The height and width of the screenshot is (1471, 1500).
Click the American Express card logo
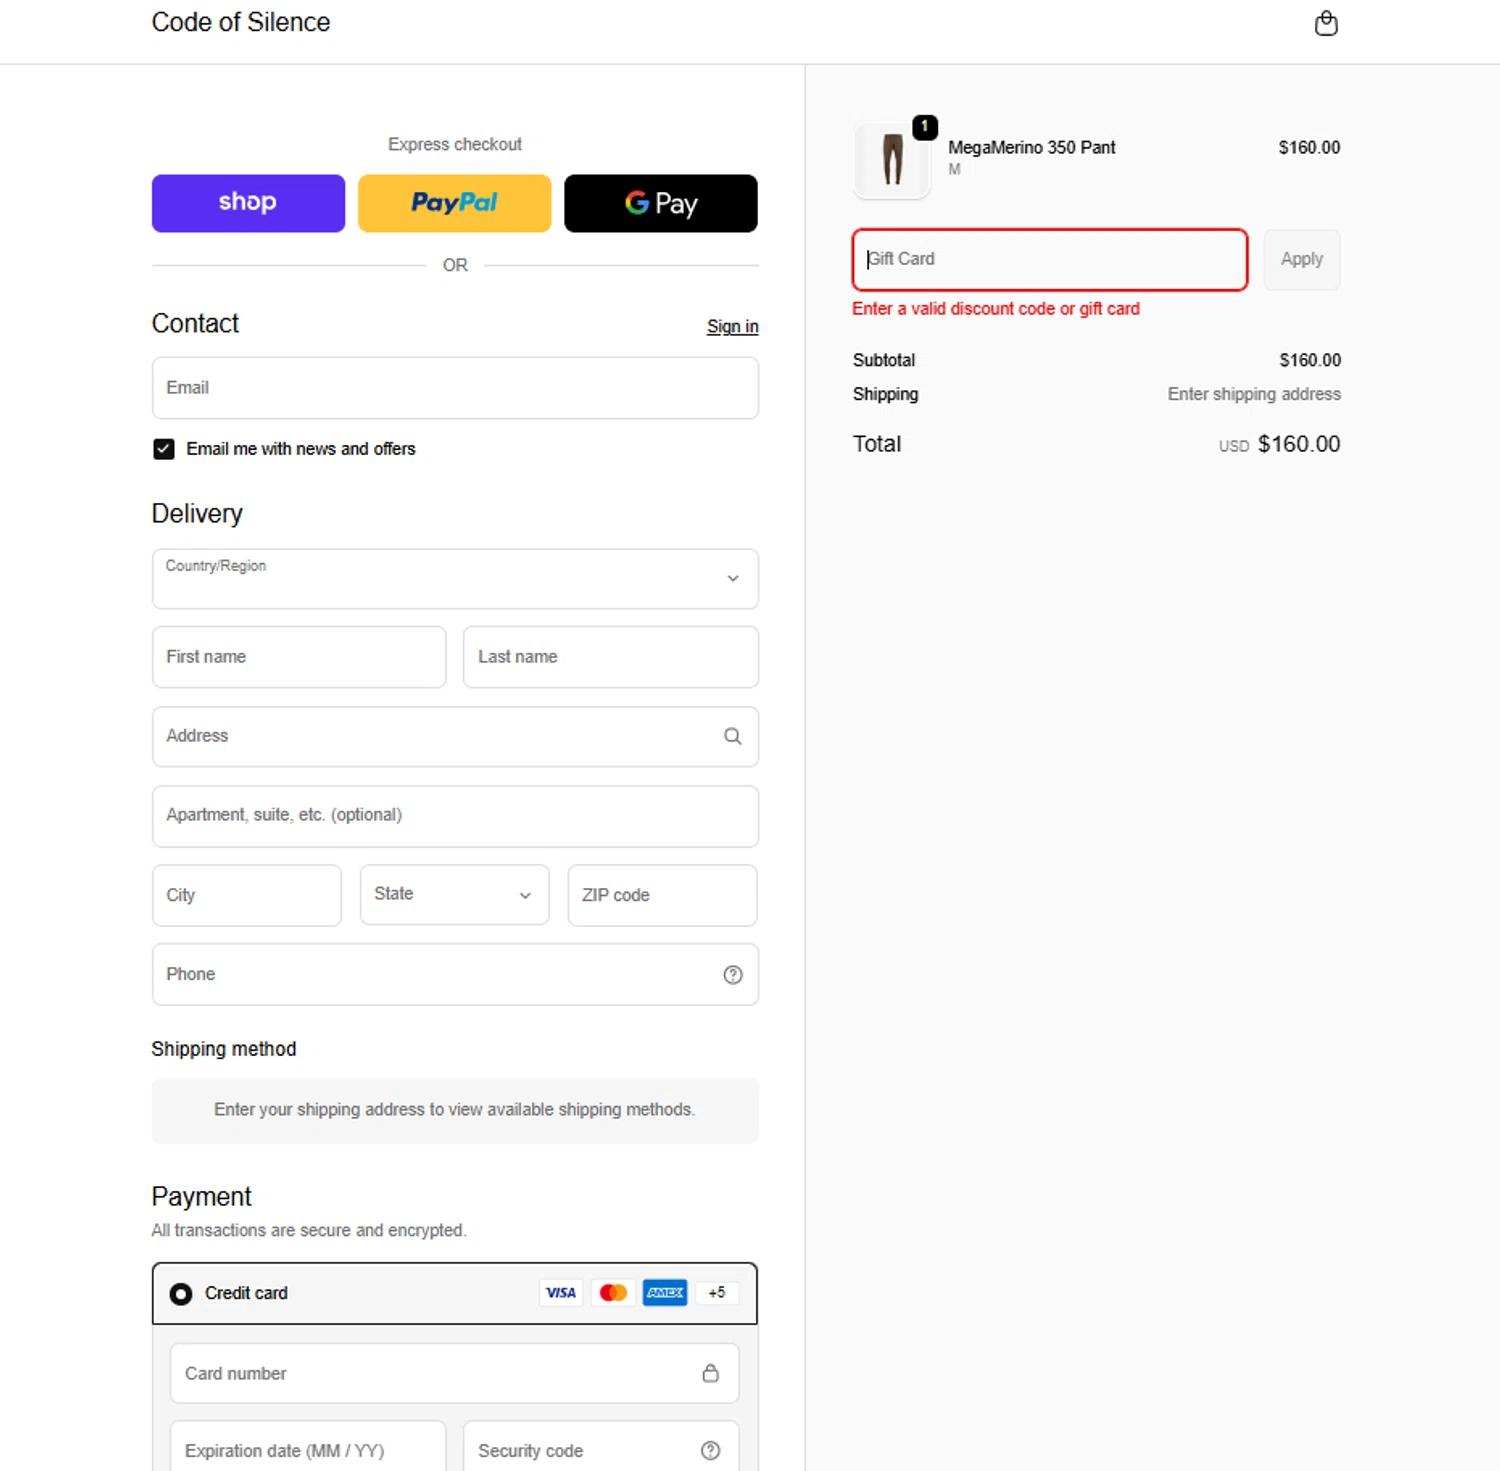coord(665,1293)
